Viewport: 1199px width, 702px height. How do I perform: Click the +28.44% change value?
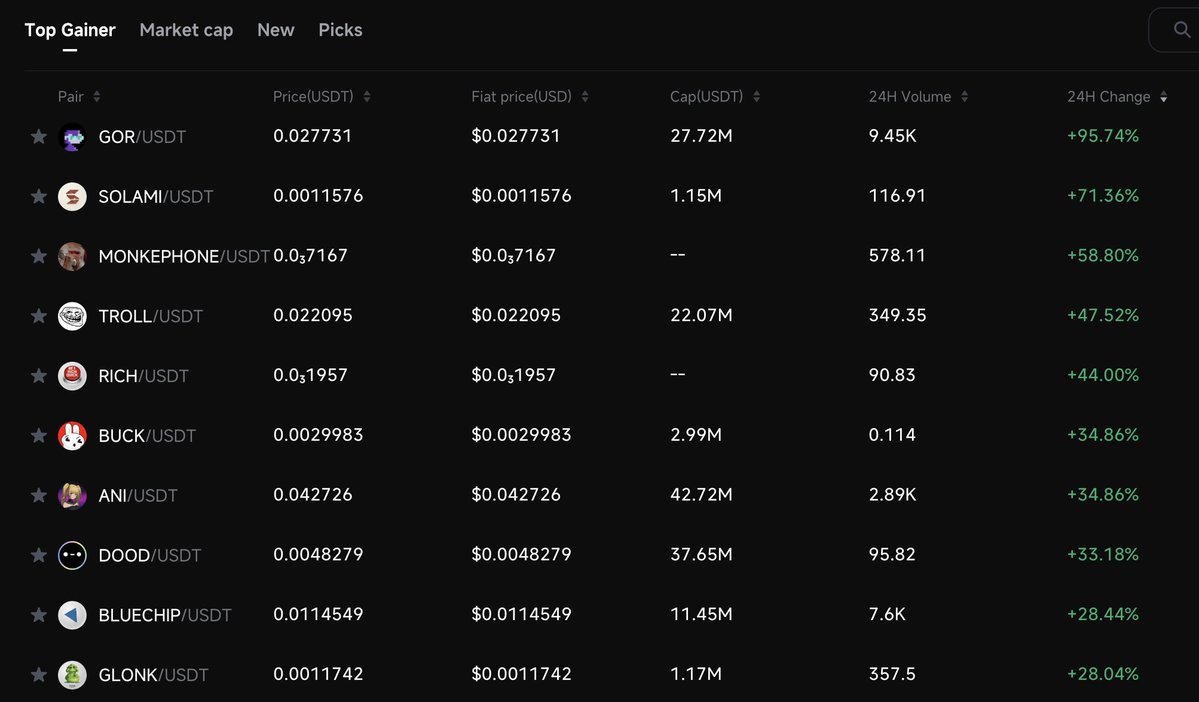(1103, 613)
